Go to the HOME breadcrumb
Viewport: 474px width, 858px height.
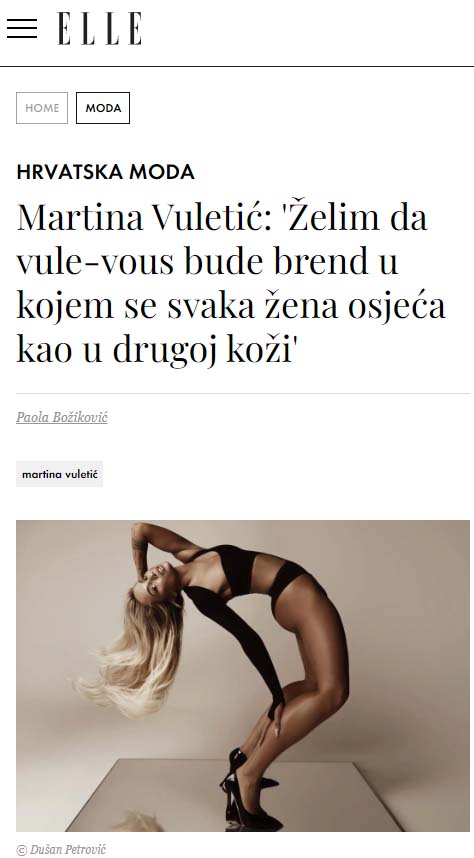[42, 108]
